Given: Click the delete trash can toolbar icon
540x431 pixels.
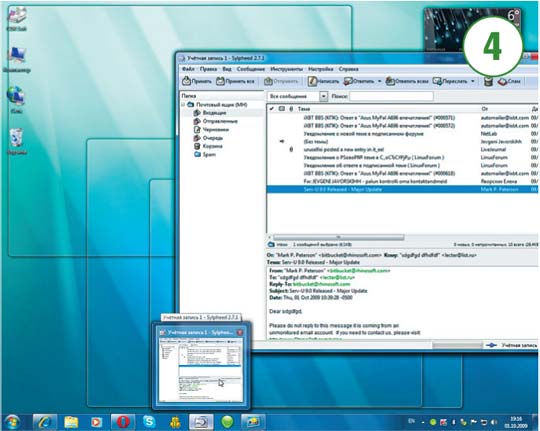Looking at the screenshot, I should pyautogui.click(x=488, y=81).
